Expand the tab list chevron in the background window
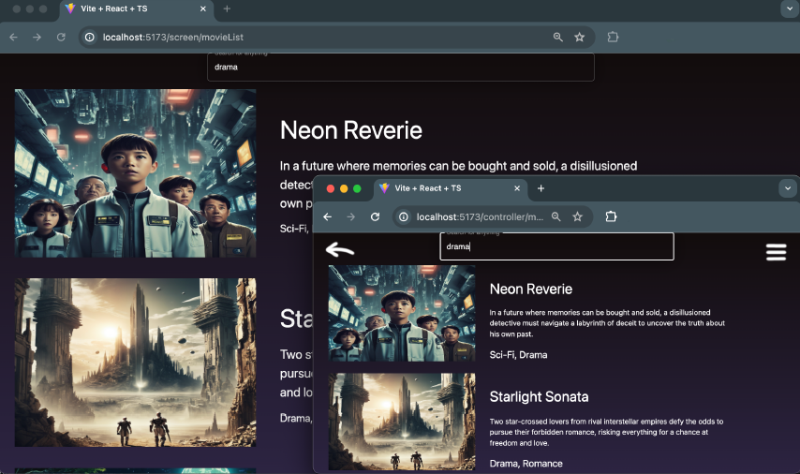The height and width of the screenshot is (474, 800). [787, 8]
